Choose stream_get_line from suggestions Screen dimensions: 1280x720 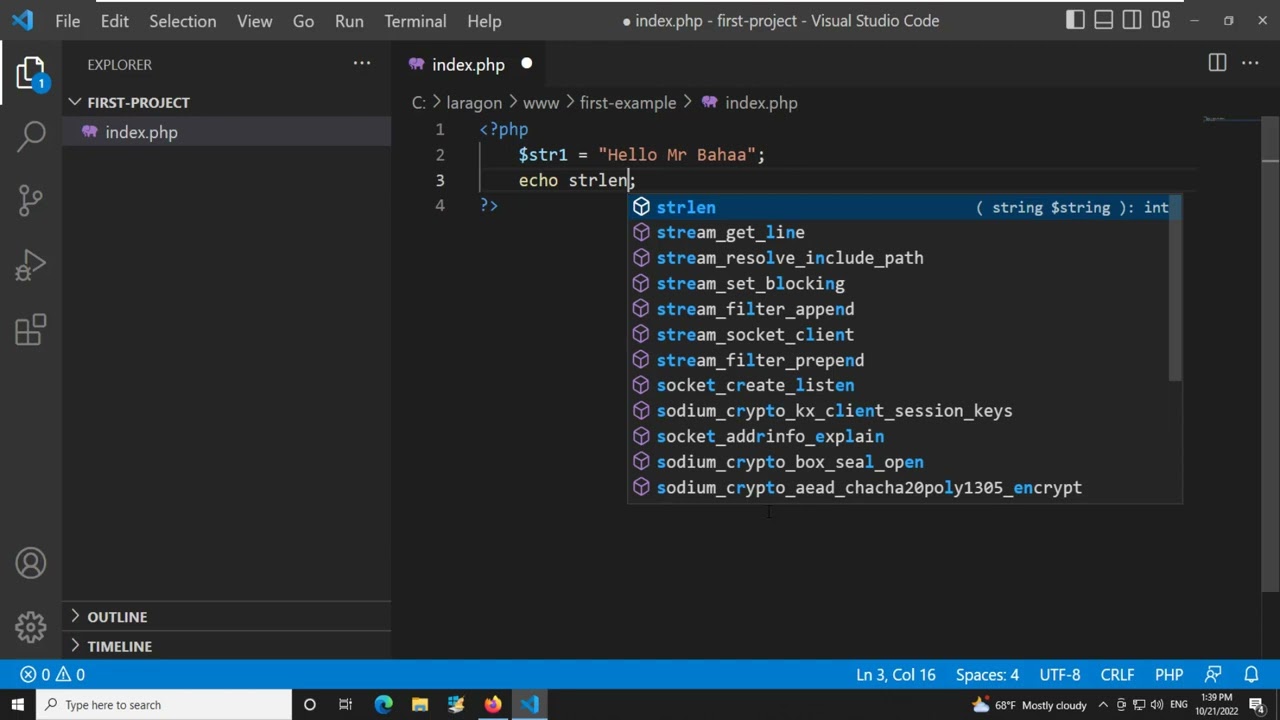click(898, 232)
